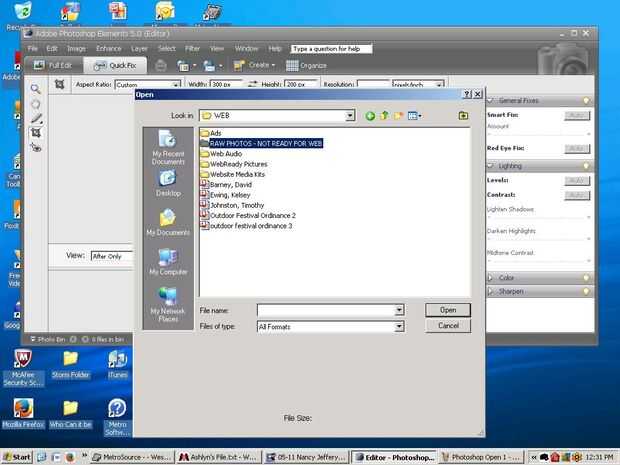Select the Magic Selection Brush tool
The image size is (620, 465).
pos(36,118)
